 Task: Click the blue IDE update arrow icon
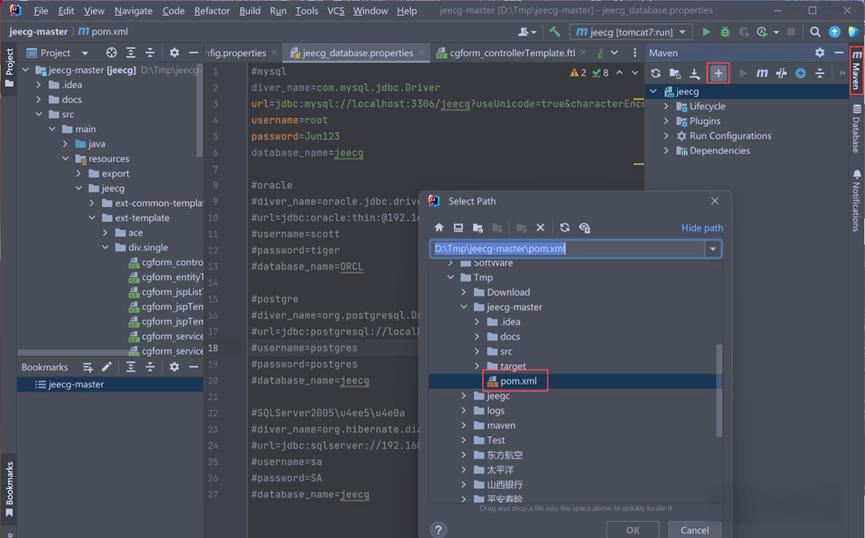coord(835,32)
